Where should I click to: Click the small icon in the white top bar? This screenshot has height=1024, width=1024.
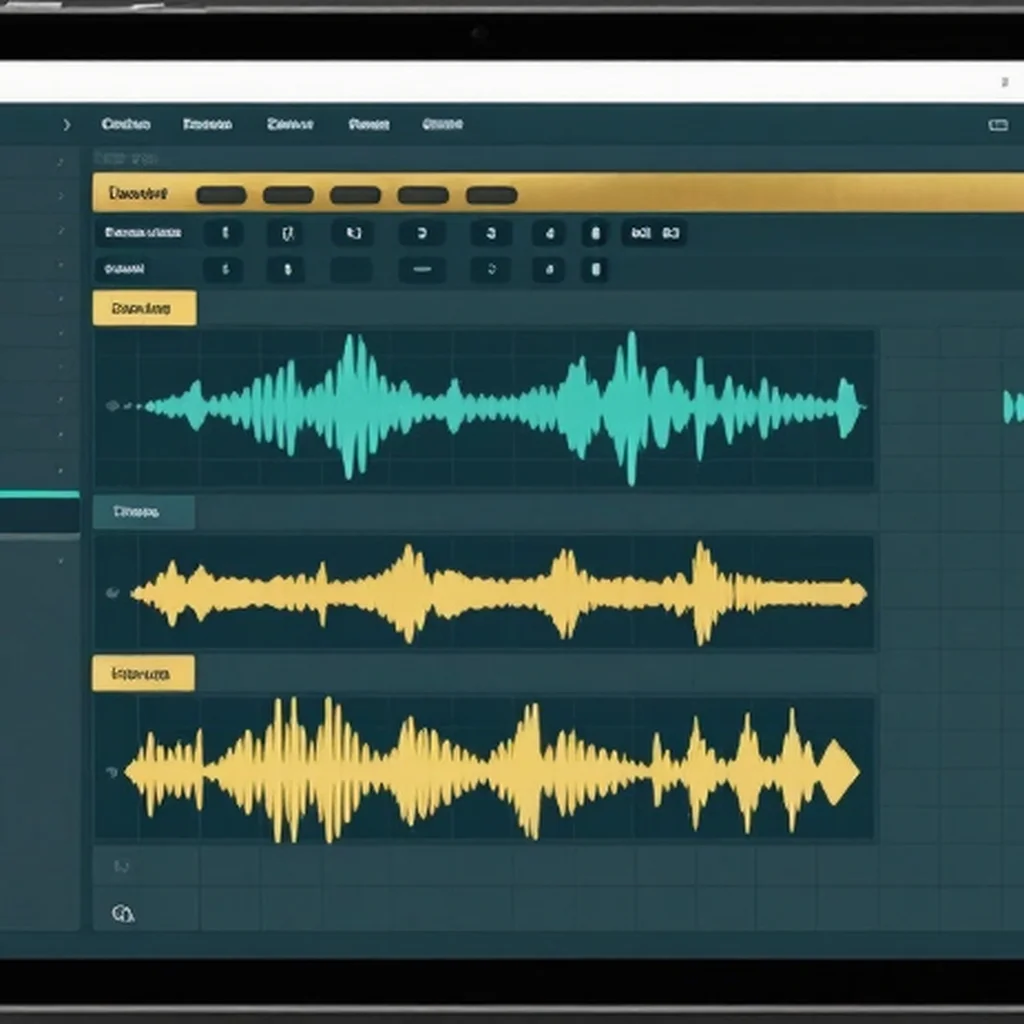(1004, 82)
